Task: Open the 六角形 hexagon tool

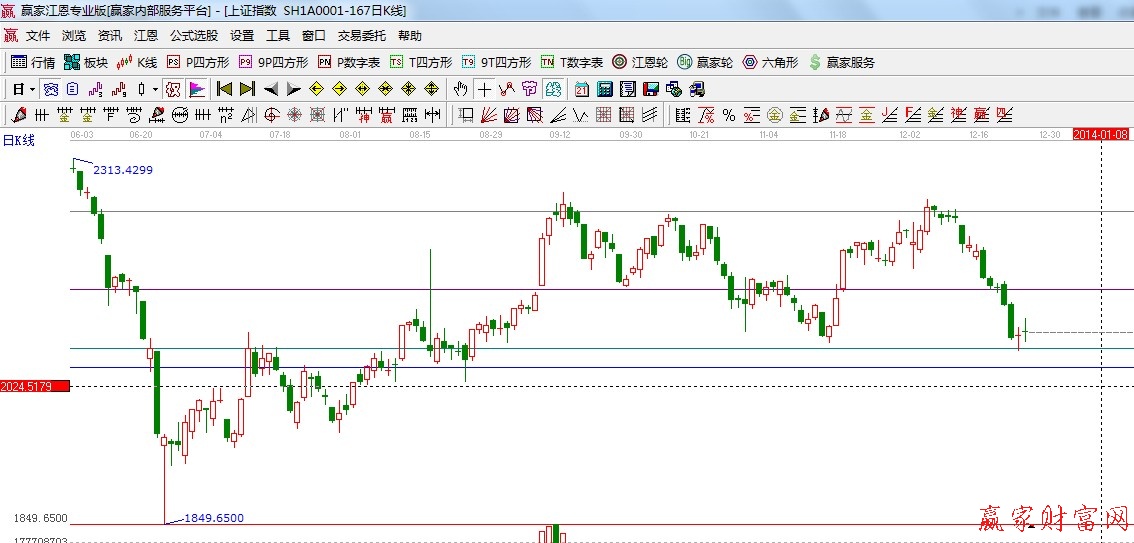Action: pyautogui.click(x=769, y=62)
